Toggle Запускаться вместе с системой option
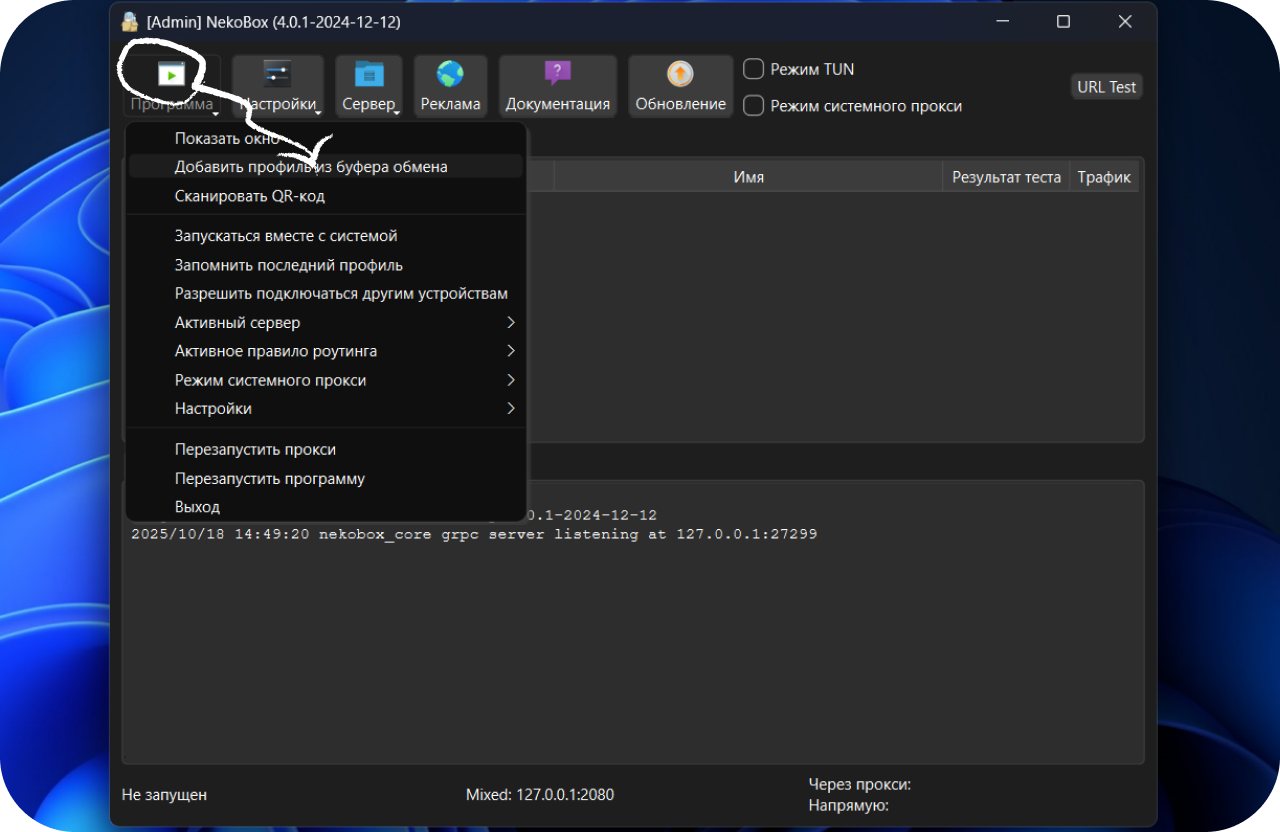 tap(286, 236)
